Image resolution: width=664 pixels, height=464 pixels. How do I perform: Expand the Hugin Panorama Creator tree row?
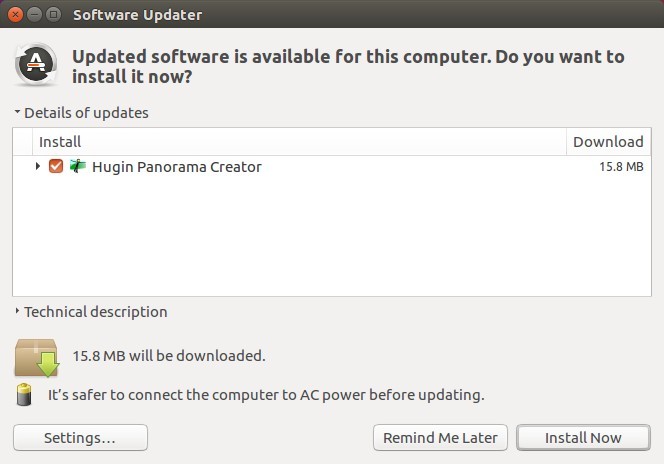38,166
